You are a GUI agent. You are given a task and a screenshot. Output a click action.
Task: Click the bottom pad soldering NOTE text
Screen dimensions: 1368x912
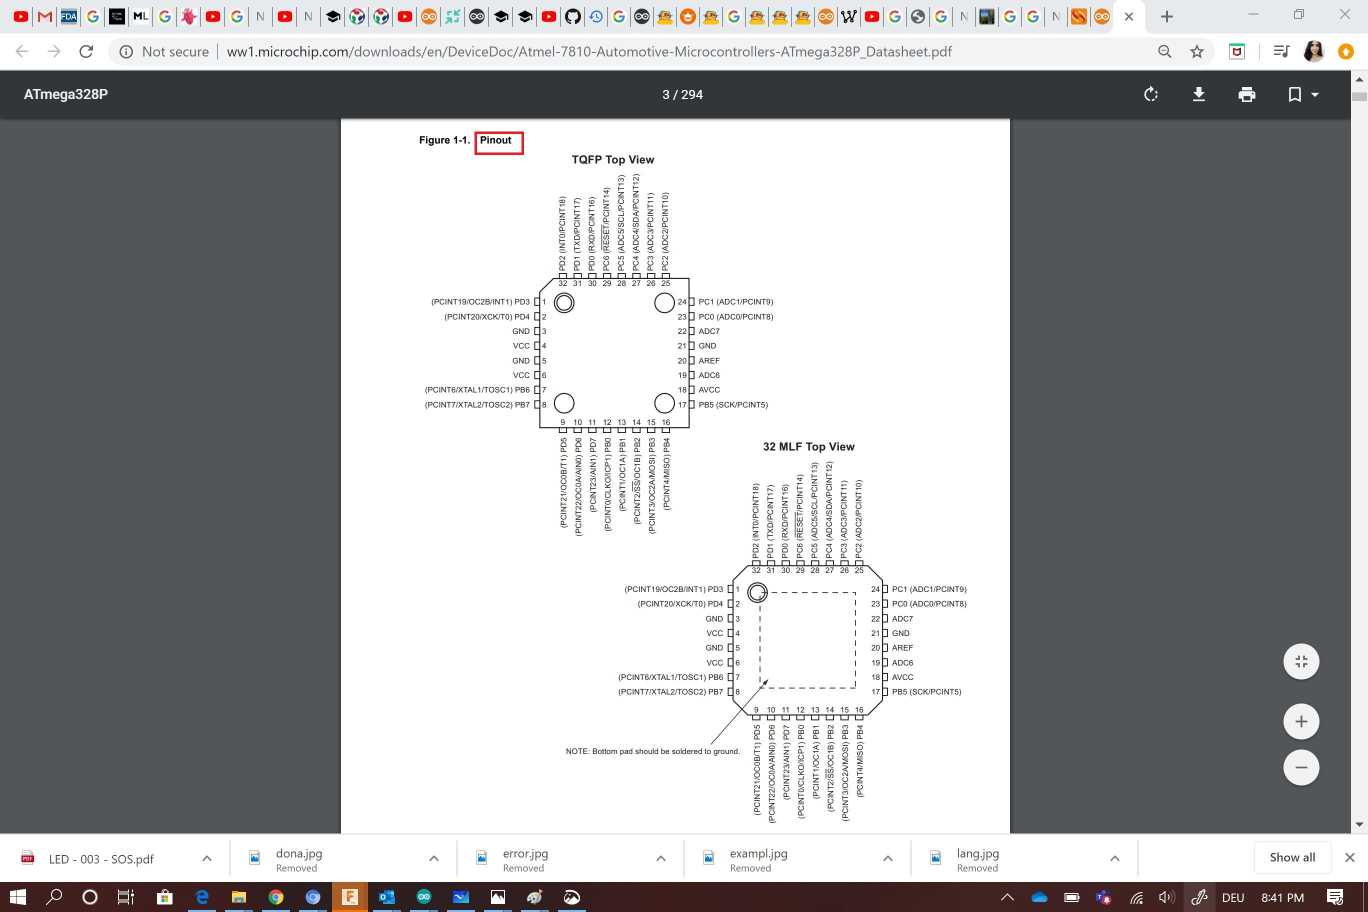tap(653, 751)
